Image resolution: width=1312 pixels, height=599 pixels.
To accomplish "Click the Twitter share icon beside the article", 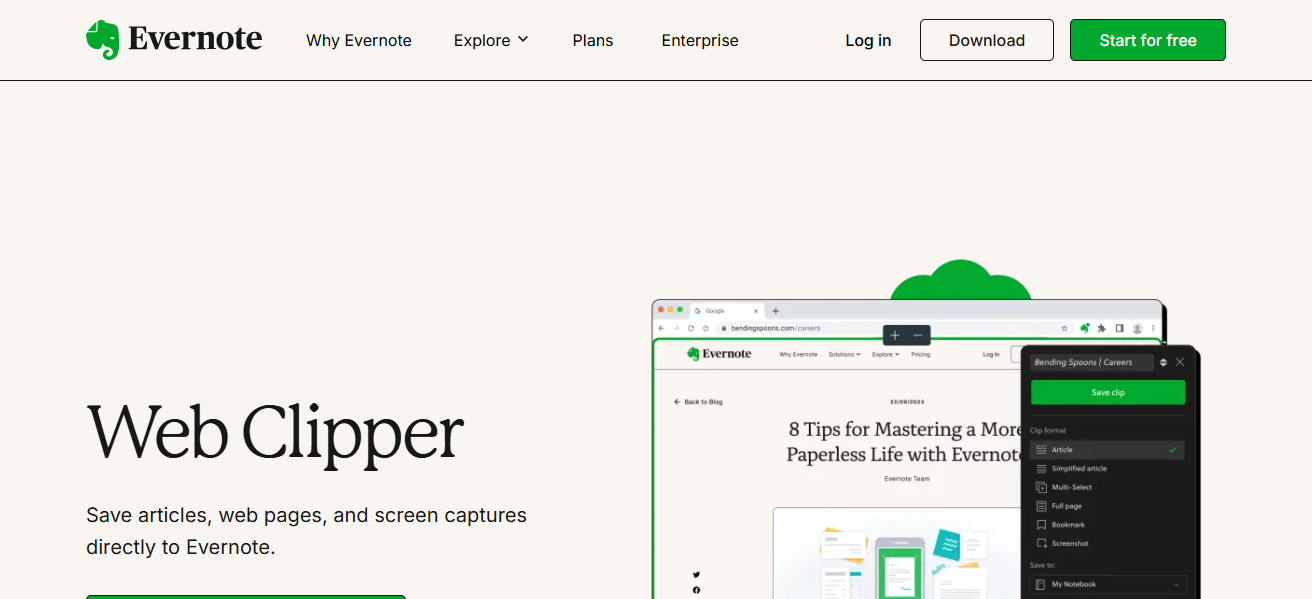I will click(696, 574).
